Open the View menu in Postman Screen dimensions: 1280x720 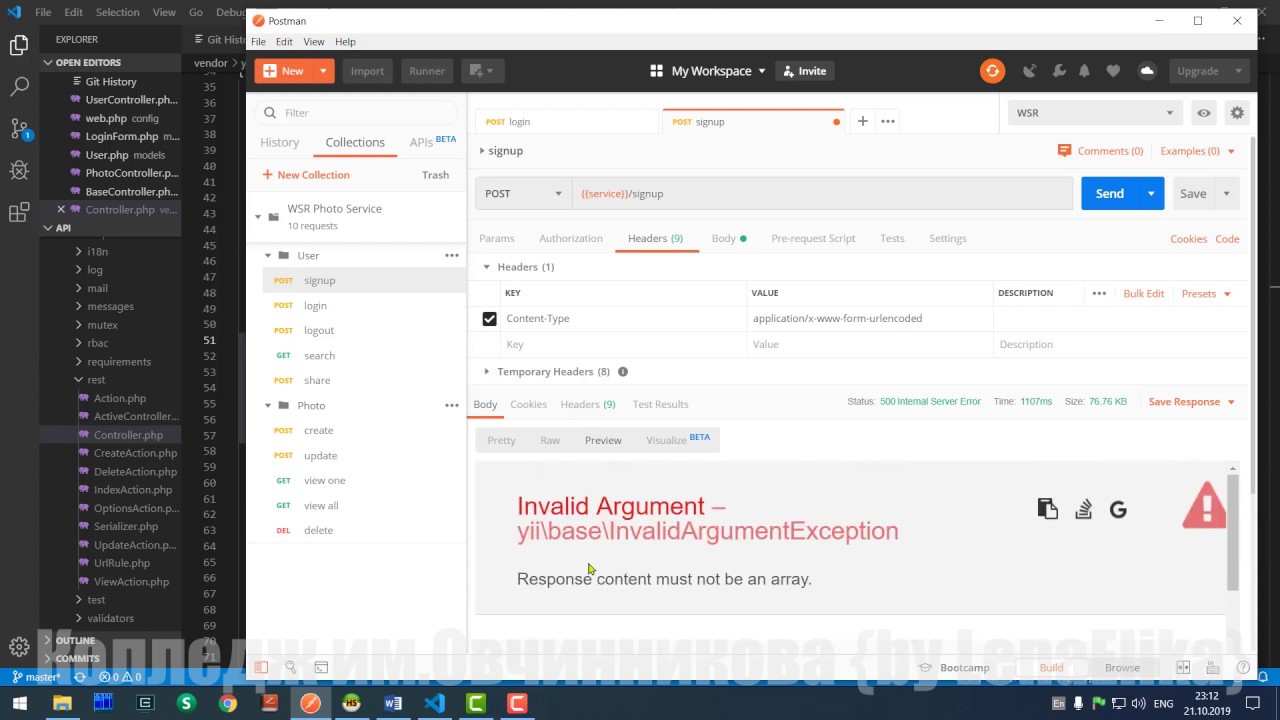point(314,42)
